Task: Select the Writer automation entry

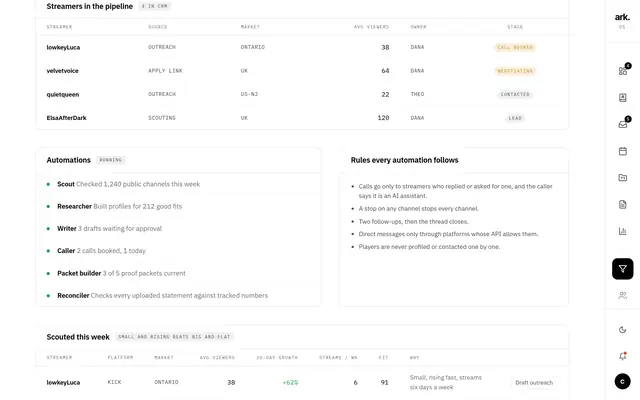Action: click(x=104, y=229)
